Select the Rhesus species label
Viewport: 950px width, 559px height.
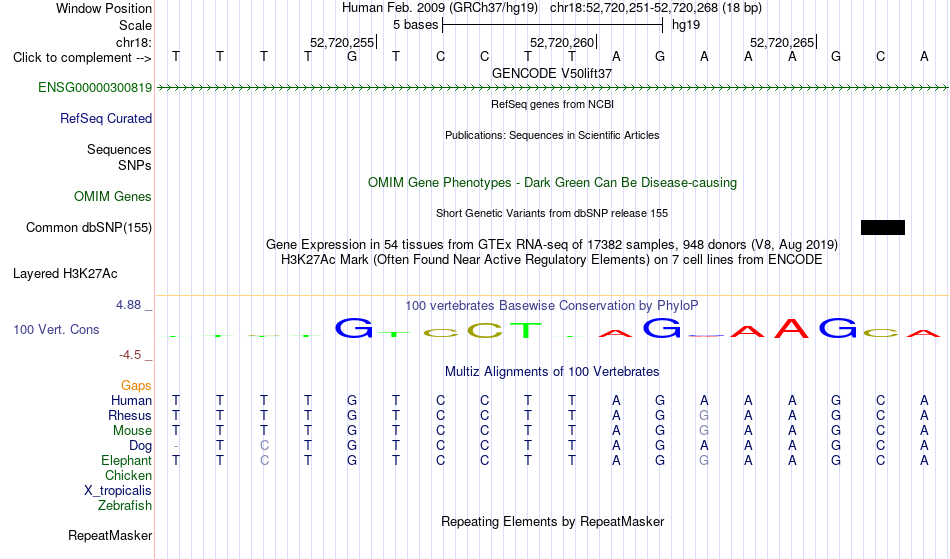(130, 415)
